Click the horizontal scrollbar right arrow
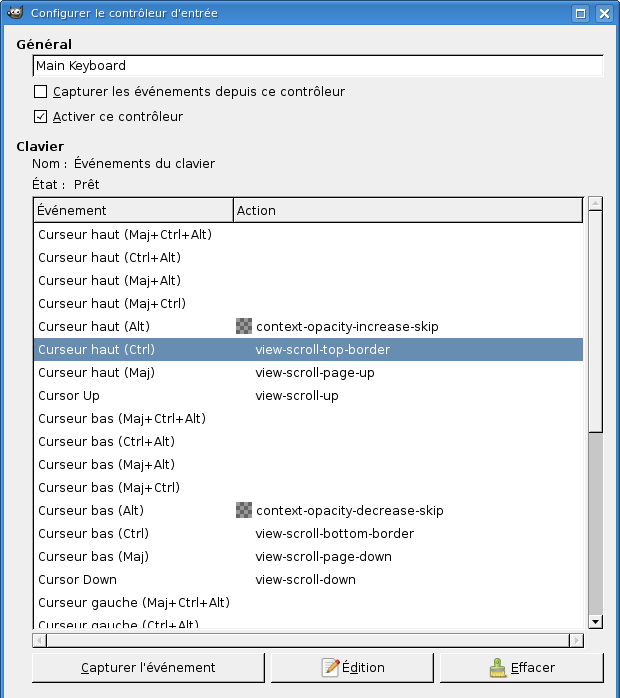 point(576,640)
